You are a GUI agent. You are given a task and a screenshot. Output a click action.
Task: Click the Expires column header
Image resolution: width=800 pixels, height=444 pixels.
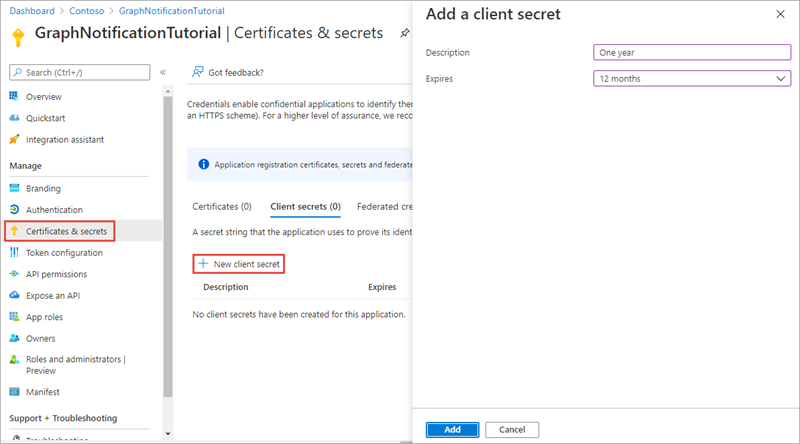coord(382,287)
